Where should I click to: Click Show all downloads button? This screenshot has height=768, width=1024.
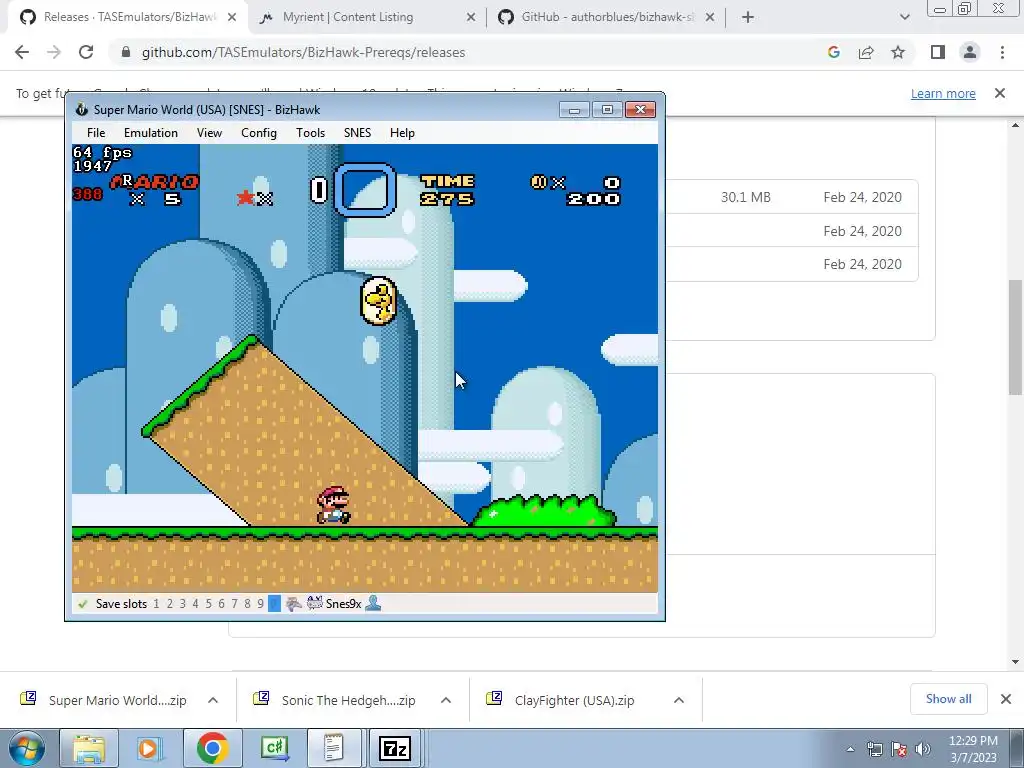pyautogui.click(x=948, y=699)
